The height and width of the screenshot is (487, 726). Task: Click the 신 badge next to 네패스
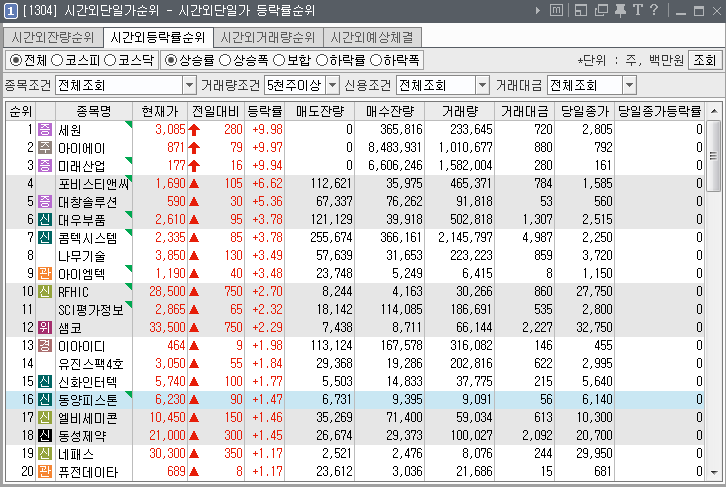(x=44, y=454)
